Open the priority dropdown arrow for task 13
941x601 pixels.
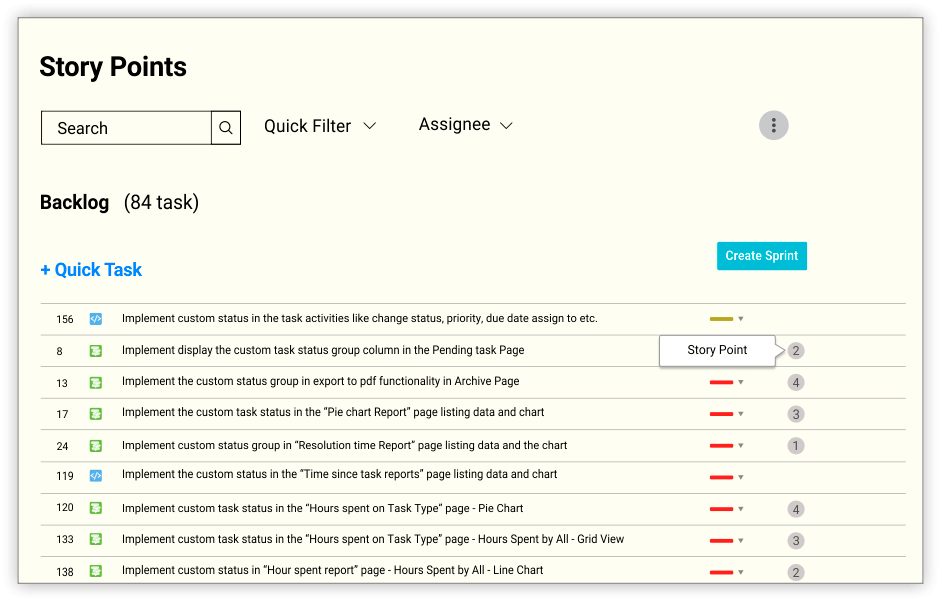coord(741,382)
